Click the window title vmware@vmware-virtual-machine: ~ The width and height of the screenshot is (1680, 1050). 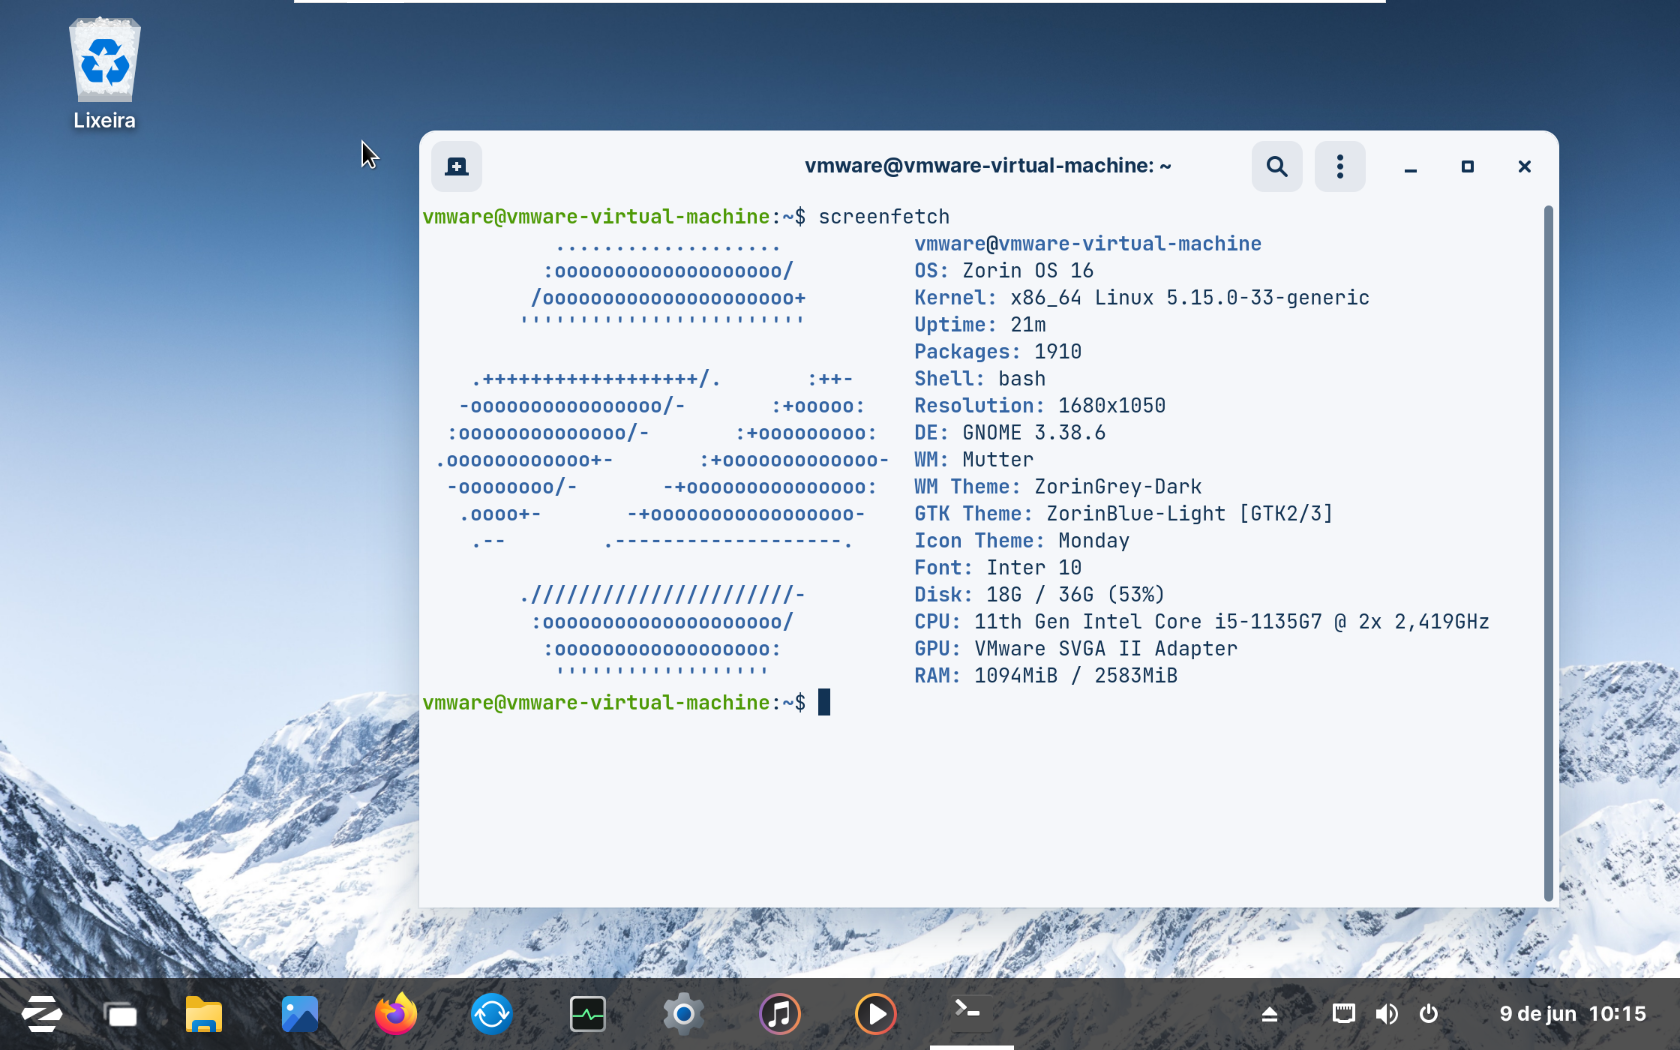pyautogui.click(x=988, y=166)
